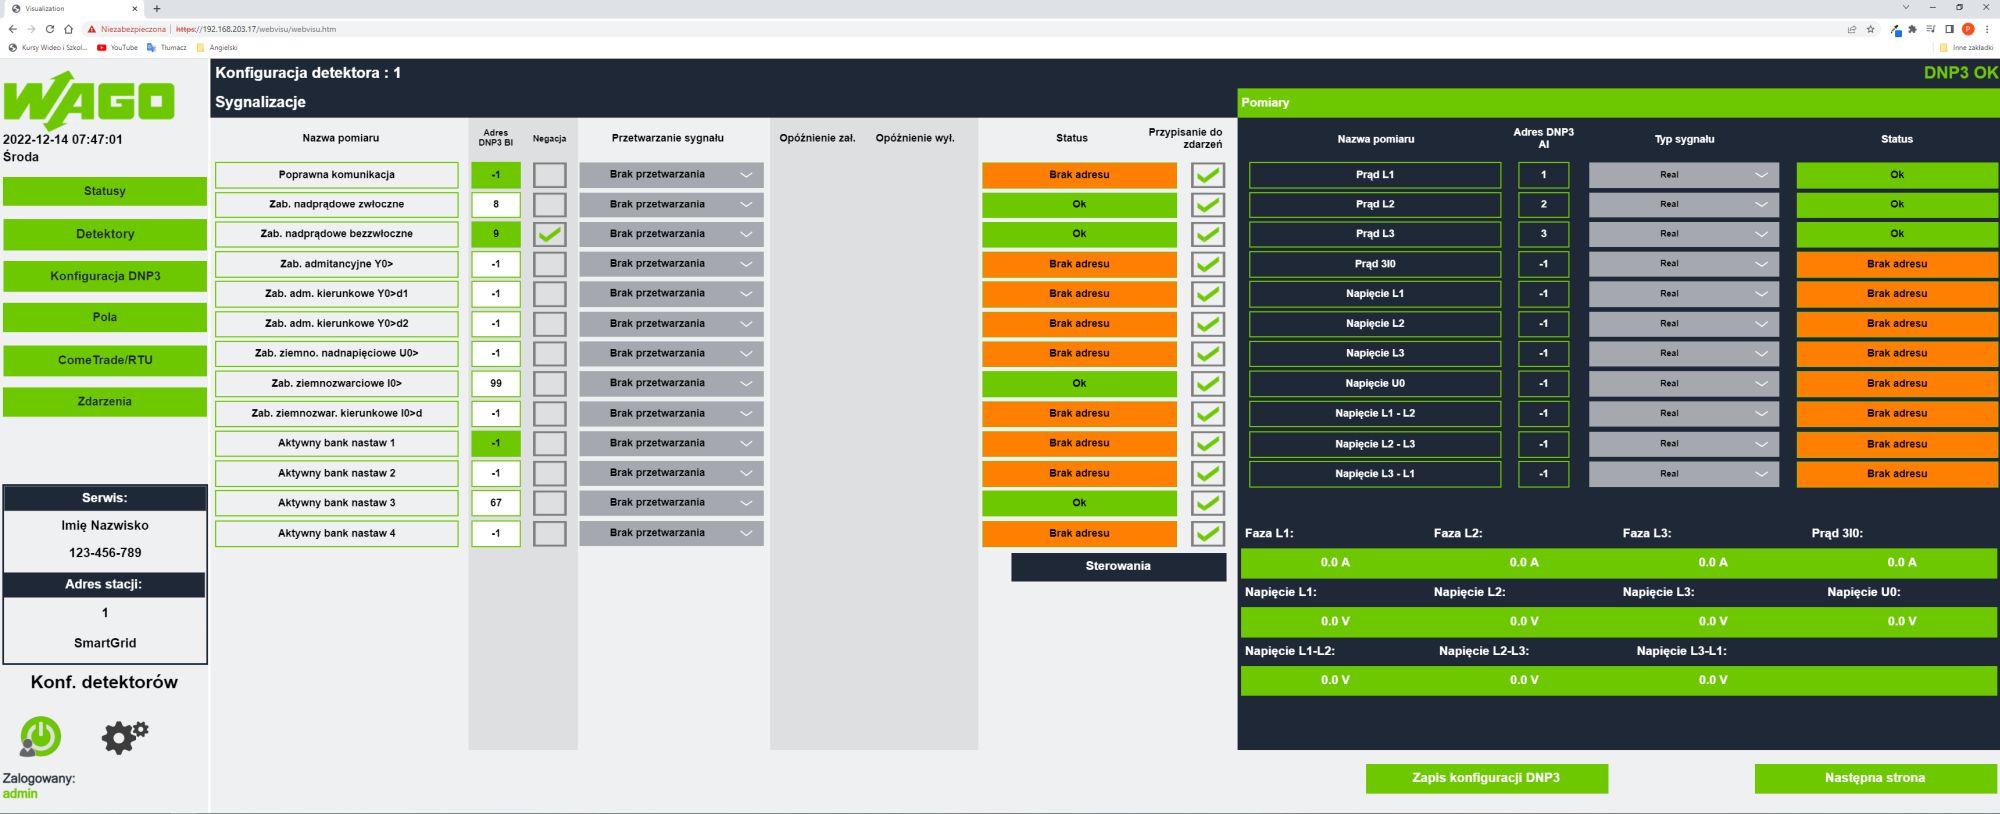Viewport: 2000px width, 814px height.
Task: Open the YouTube bookmark
Action: [x=117, y=47]
